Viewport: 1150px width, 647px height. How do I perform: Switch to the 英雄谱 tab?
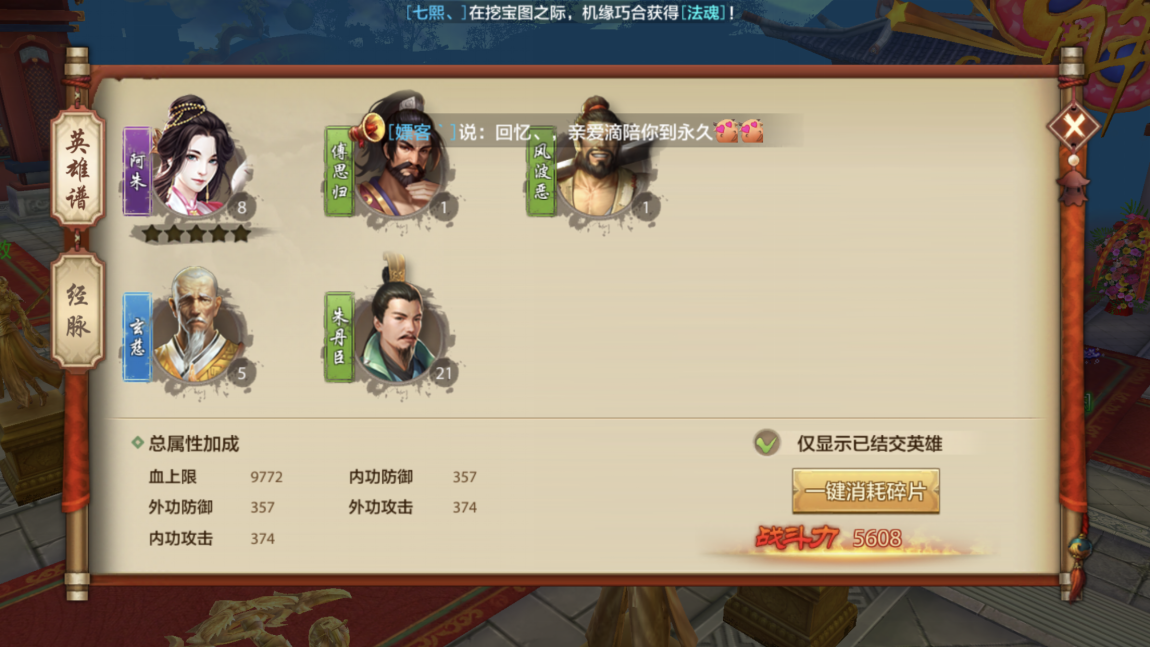pos(78,169)
